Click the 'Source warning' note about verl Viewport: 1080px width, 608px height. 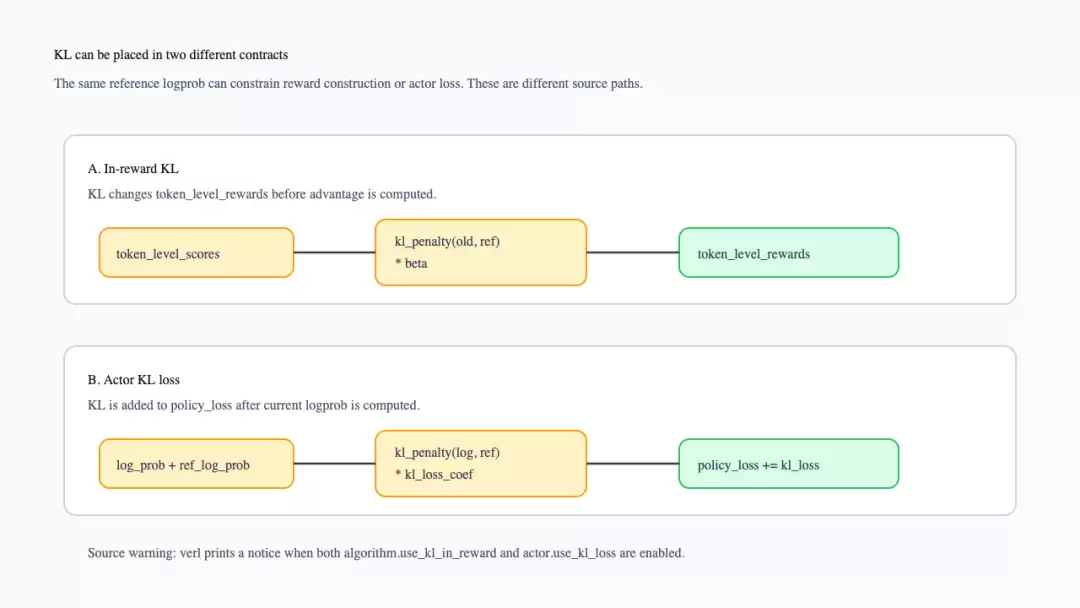tap(386, 553)
